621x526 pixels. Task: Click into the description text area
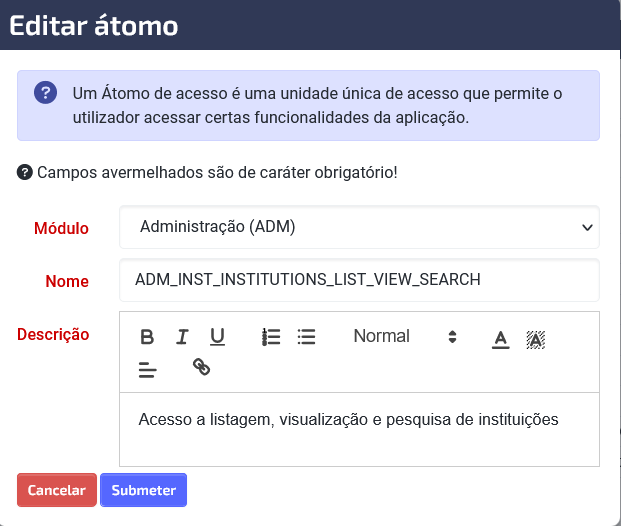(x=359, y=429)
